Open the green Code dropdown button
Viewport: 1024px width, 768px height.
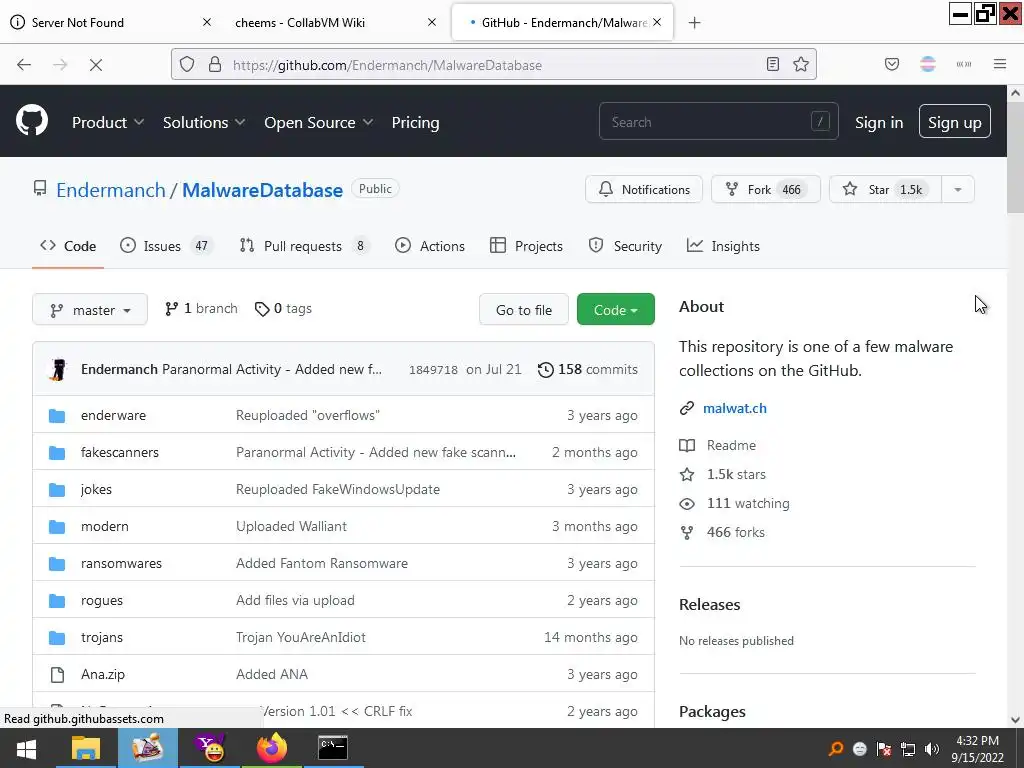pos(615,310)
